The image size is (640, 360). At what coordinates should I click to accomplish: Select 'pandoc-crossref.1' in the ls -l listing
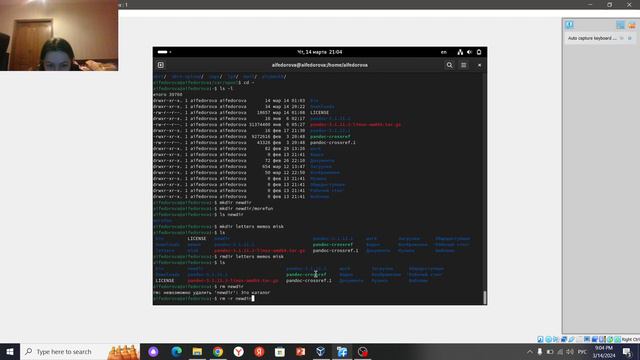point(333,143)
